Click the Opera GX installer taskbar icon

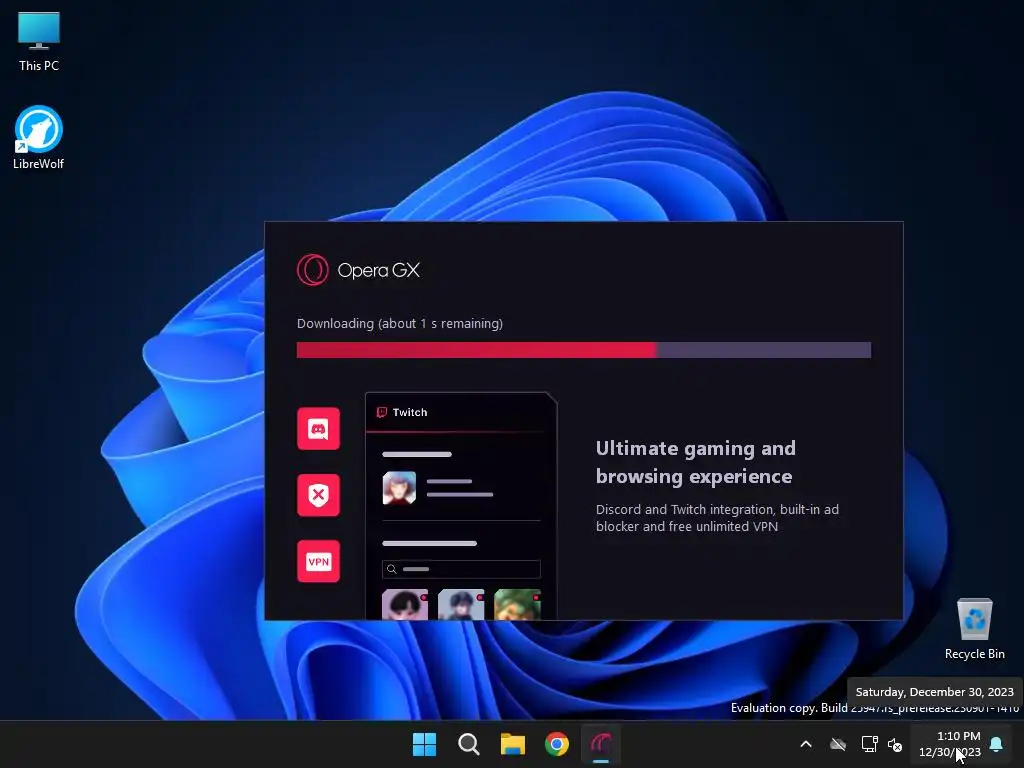point(601,744)
